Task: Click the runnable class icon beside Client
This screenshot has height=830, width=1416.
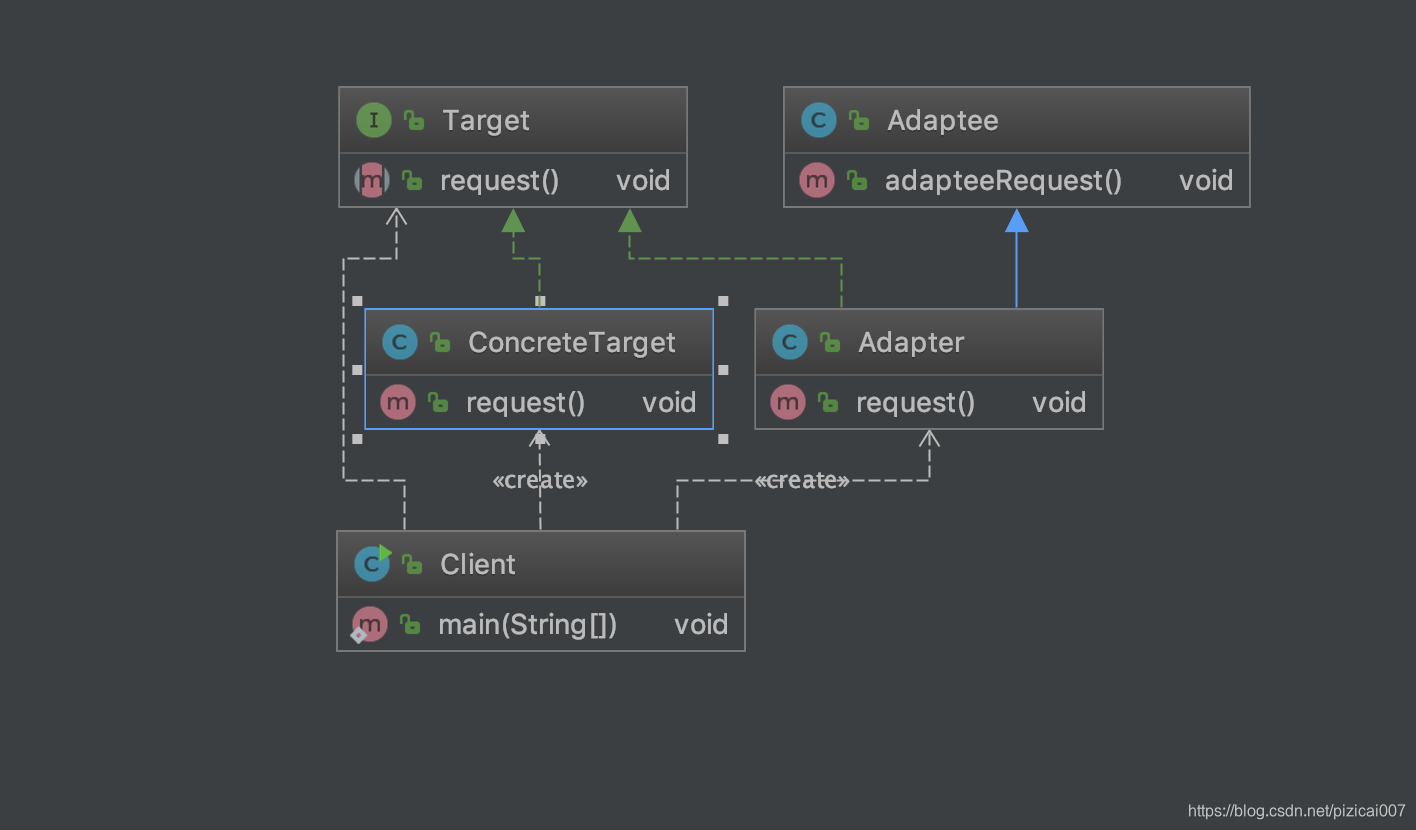Action: (x=372, y=564)
